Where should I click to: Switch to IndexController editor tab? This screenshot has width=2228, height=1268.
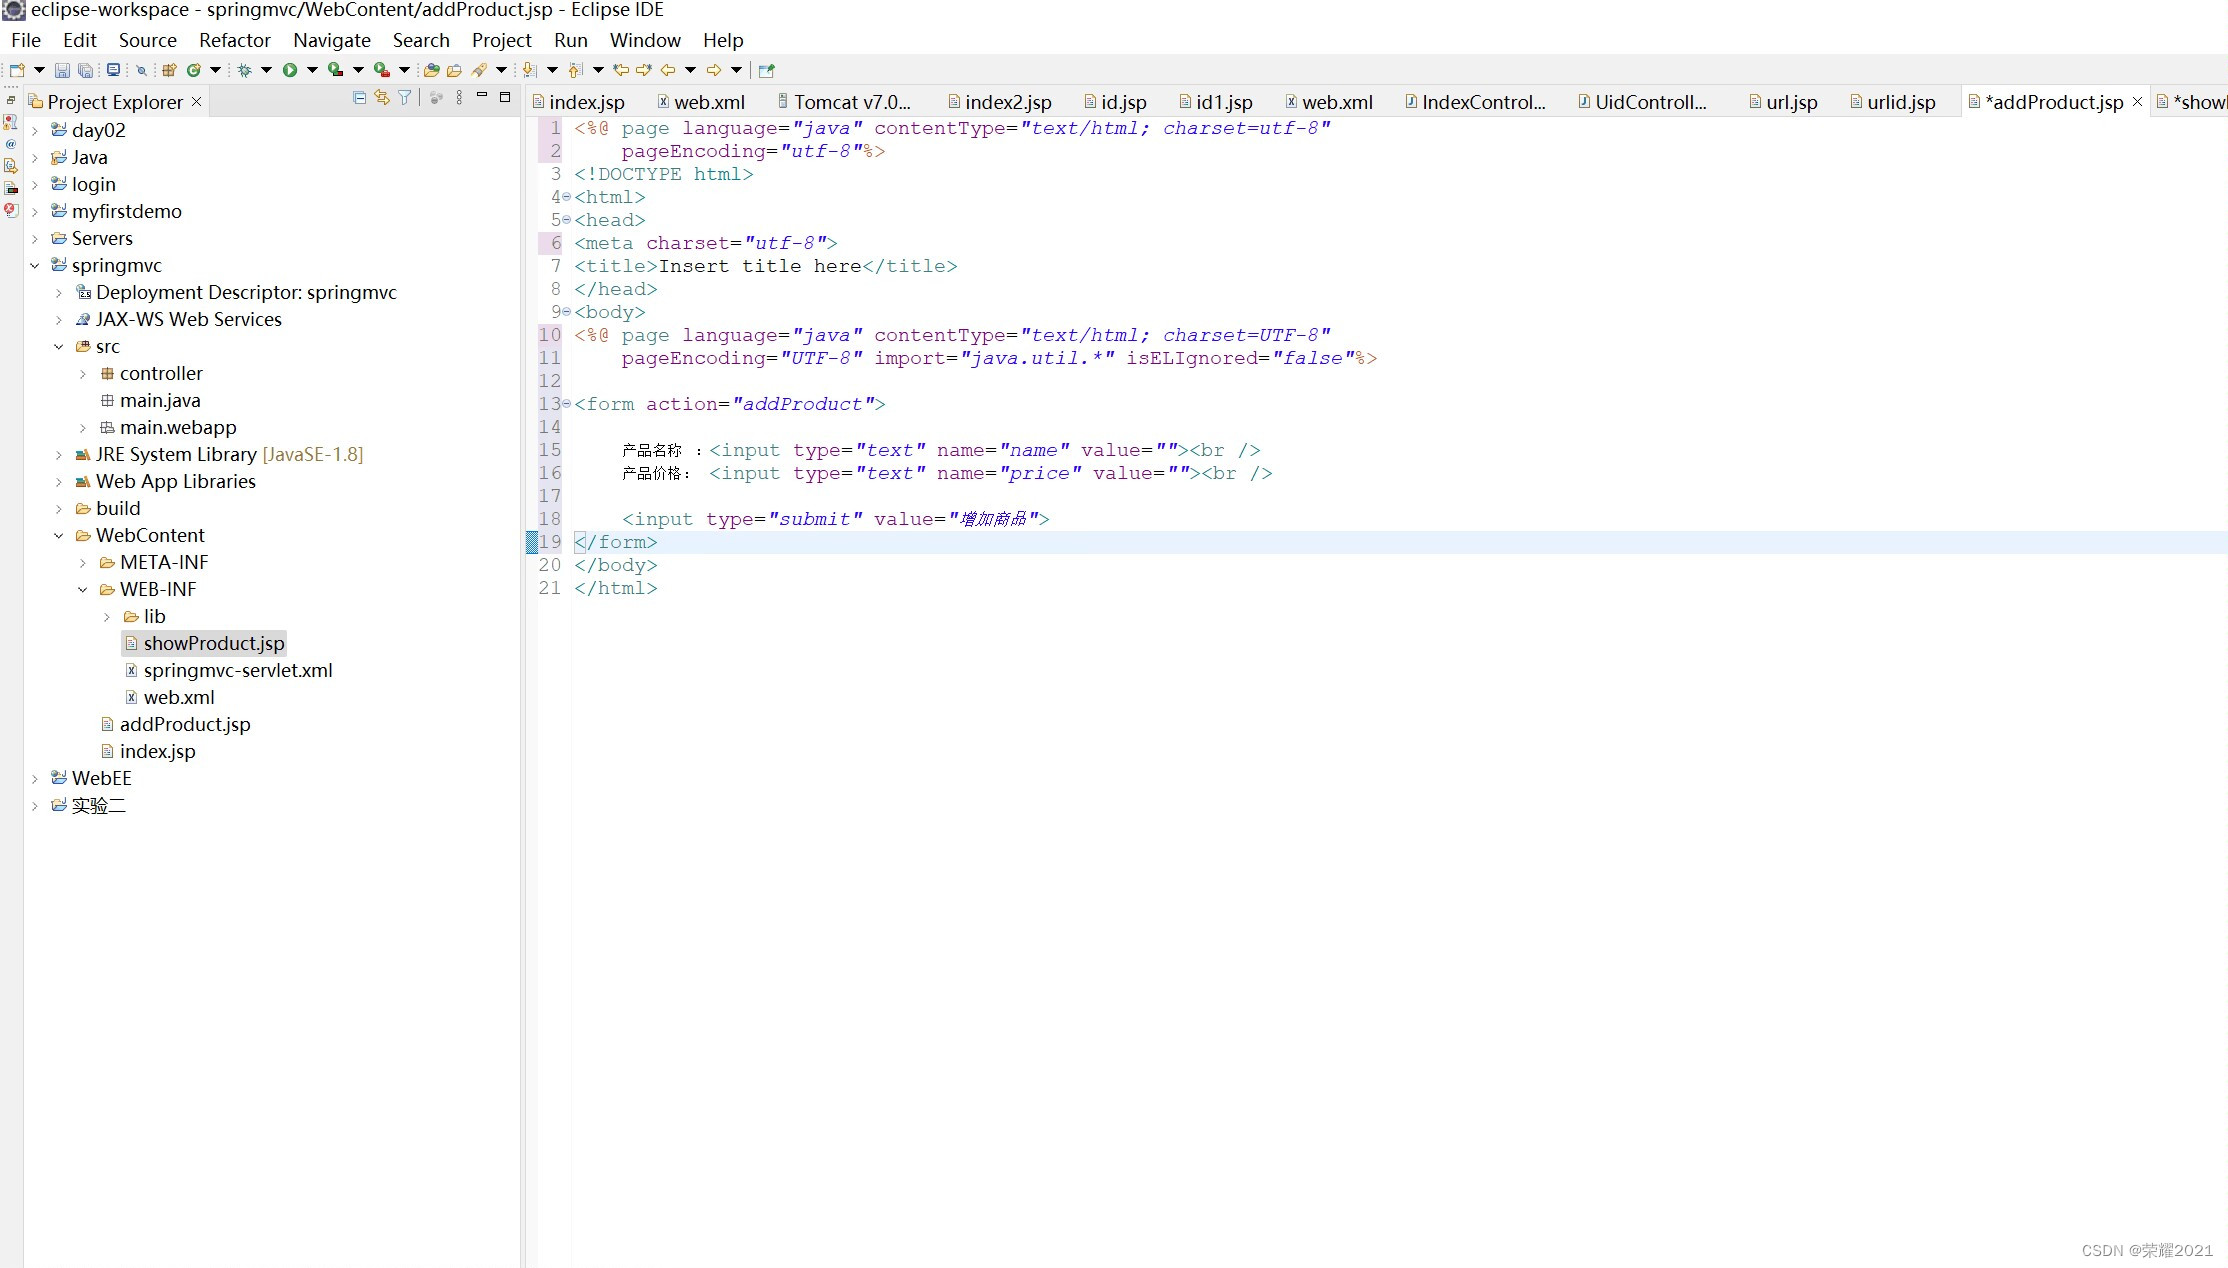tap(1475, 102)
